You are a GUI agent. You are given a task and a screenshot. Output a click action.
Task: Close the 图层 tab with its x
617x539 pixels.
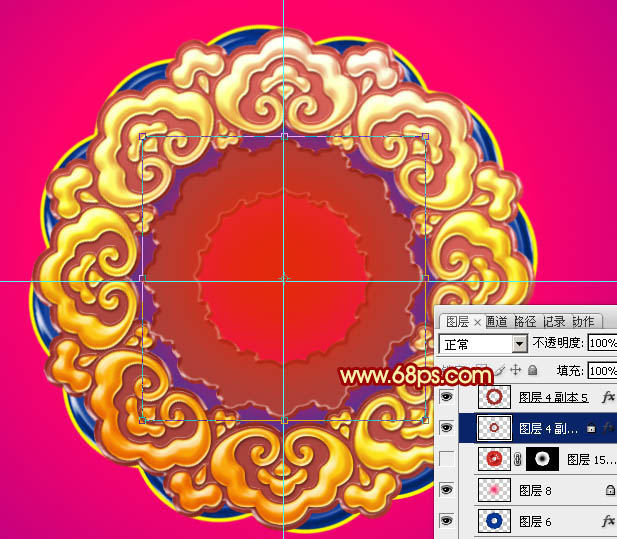pos(477,323)
